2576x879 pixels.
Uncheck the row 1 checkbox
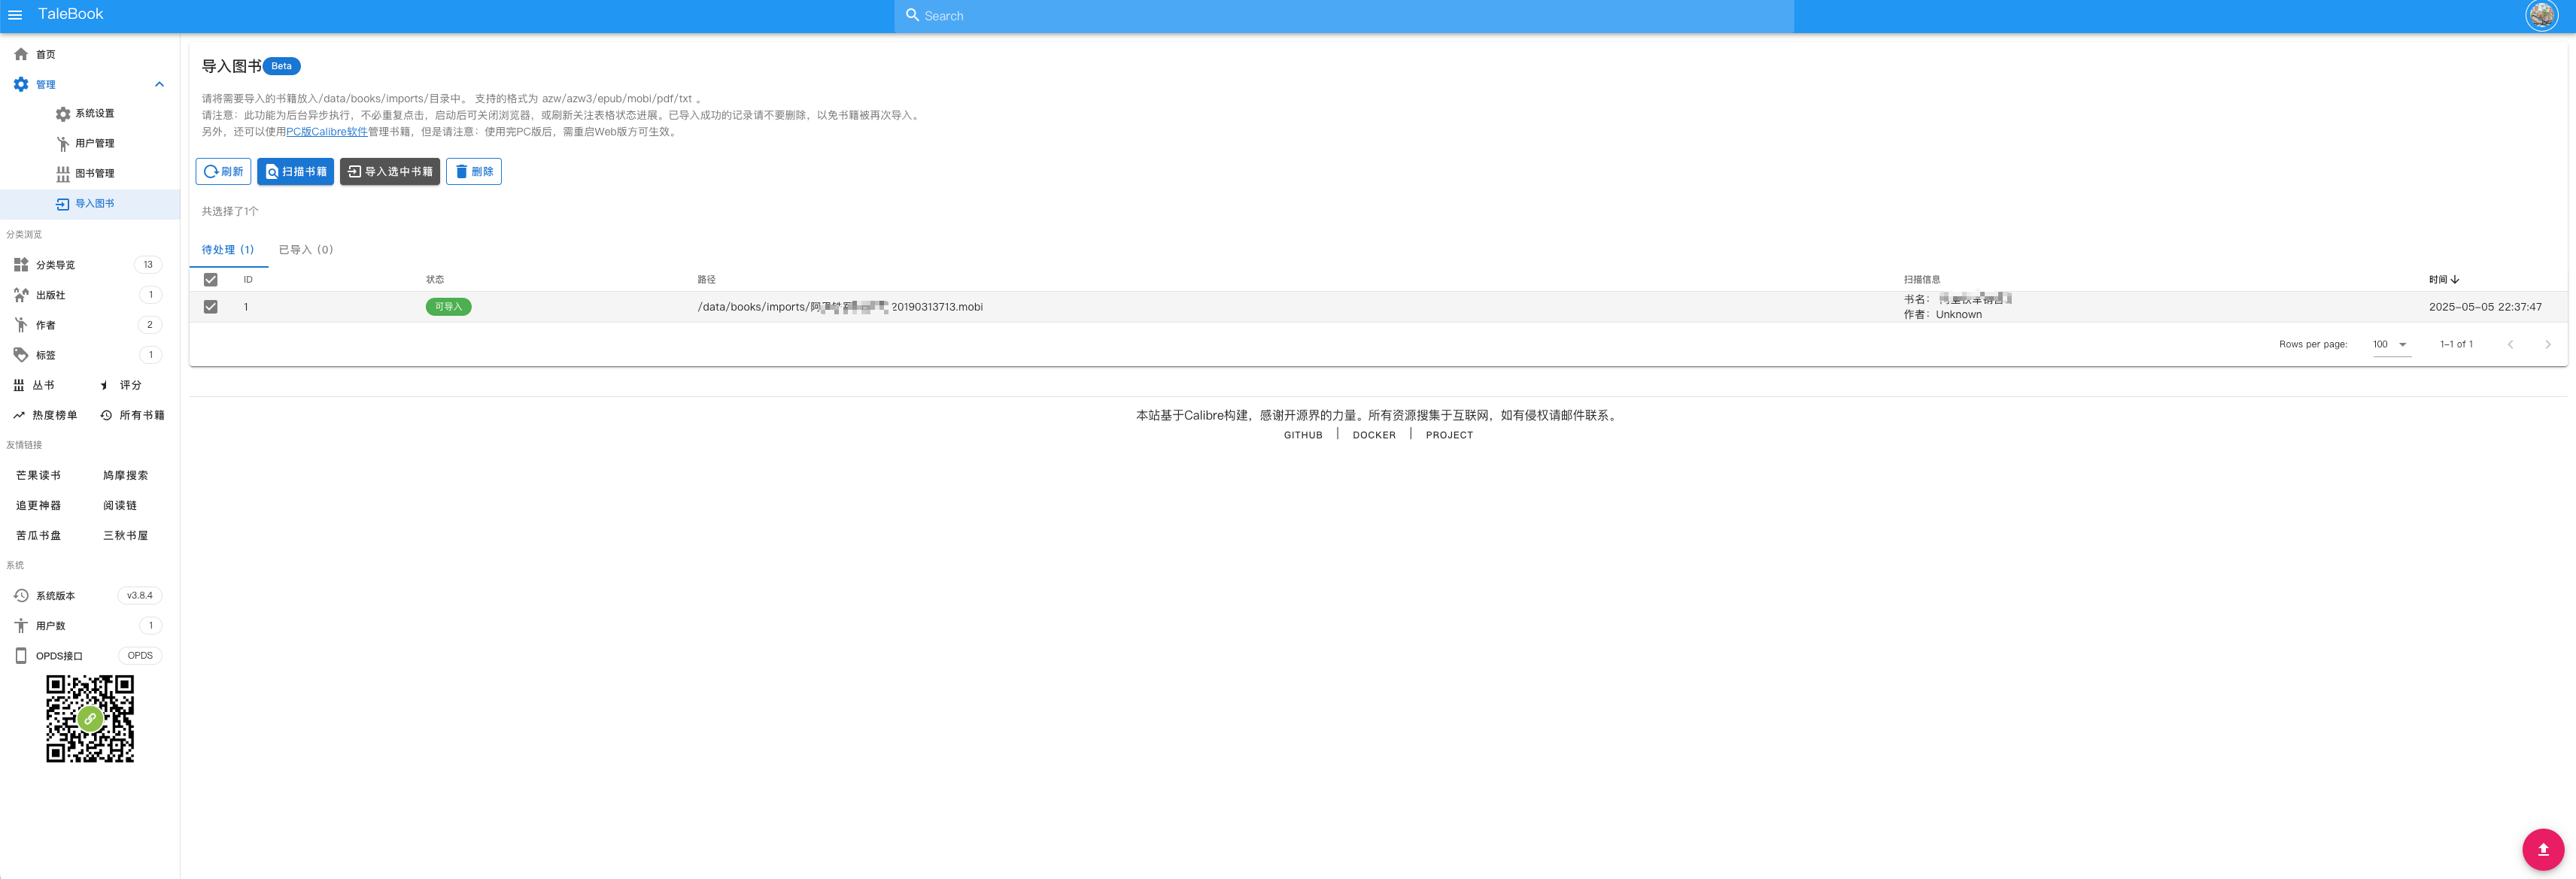[210, 307]
